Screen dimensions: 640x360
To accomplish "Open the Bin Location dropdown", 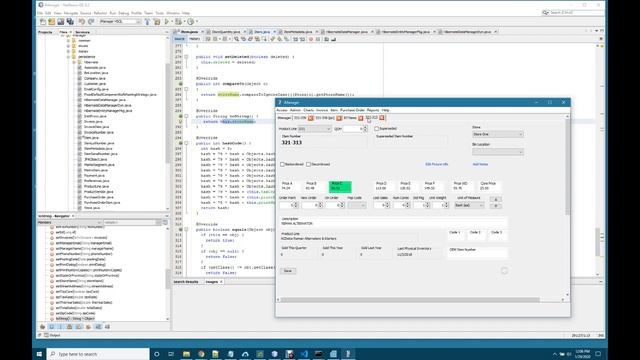I will pyautogui.click(x=498, y=151).
